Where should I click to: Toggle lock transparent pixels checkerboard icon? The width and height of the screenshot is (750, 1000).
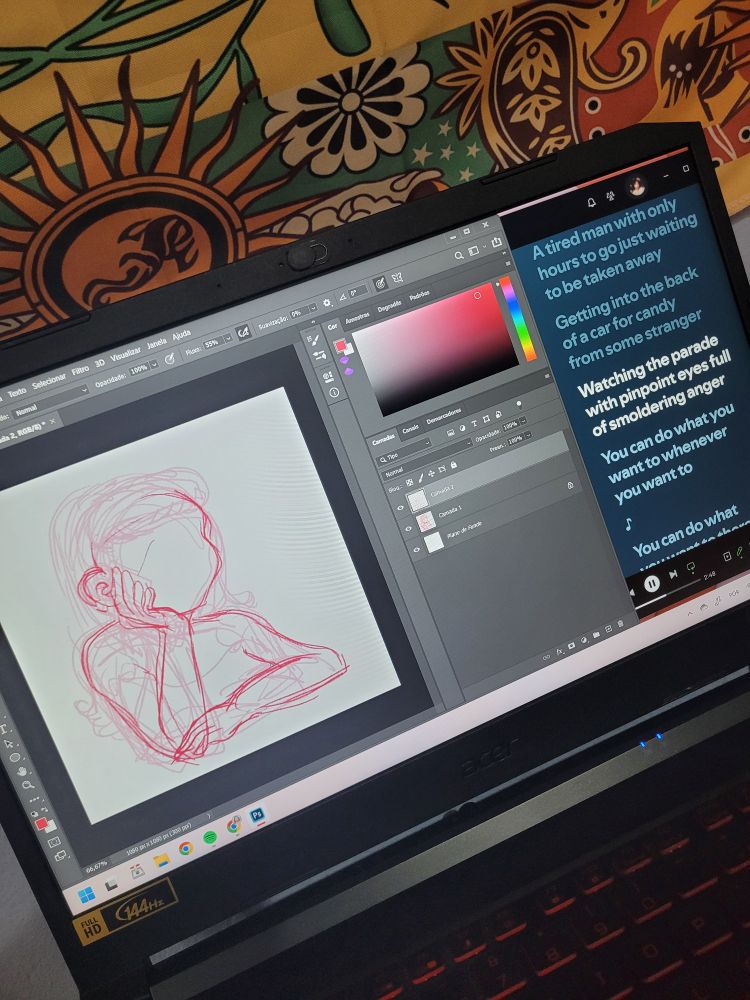tap(409, 482)
